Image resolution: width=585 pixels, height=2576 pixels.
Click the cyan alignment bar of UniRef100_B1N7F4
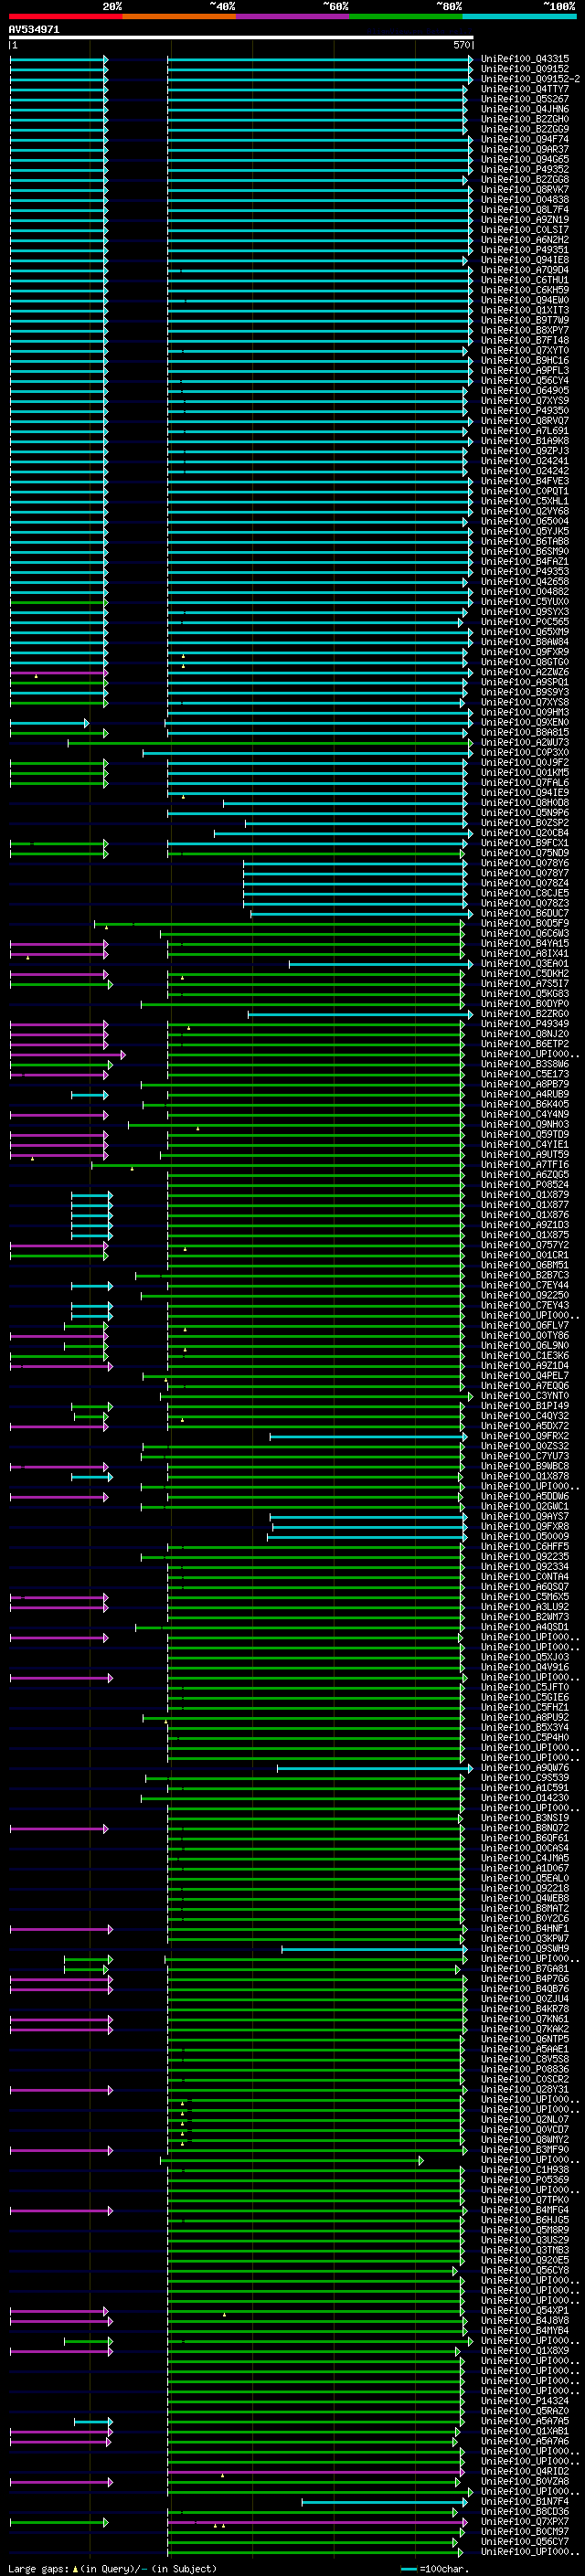click(x=385, y=2502)
